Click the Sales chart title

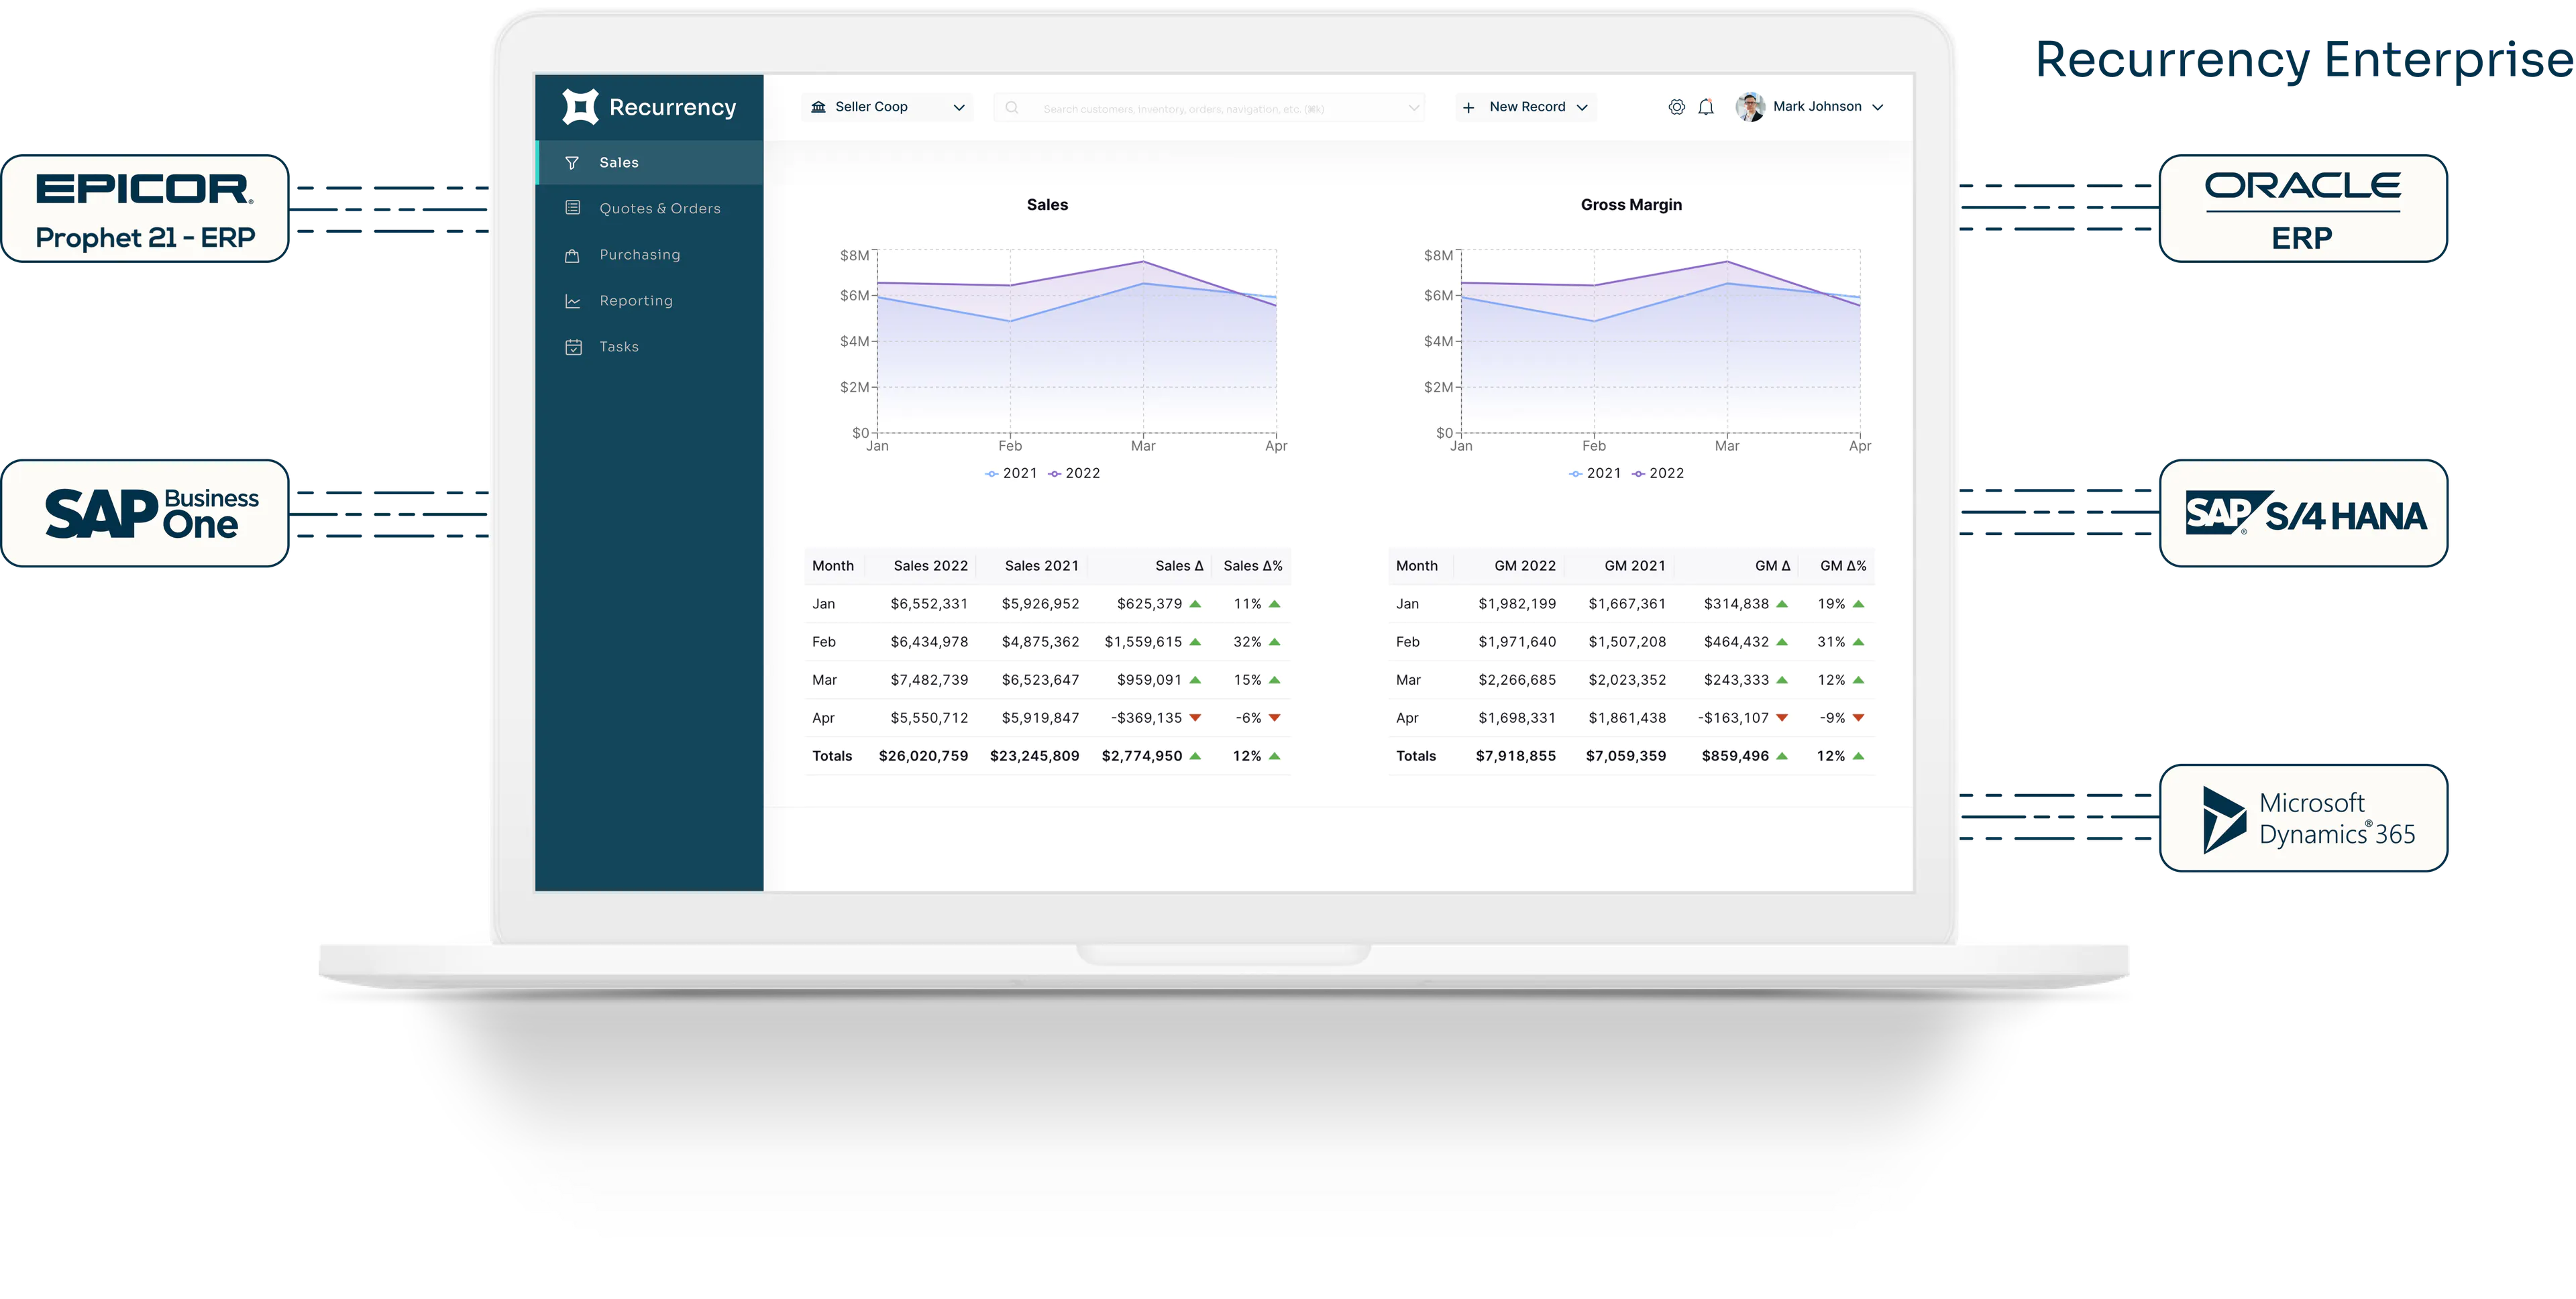(1047, 205)
